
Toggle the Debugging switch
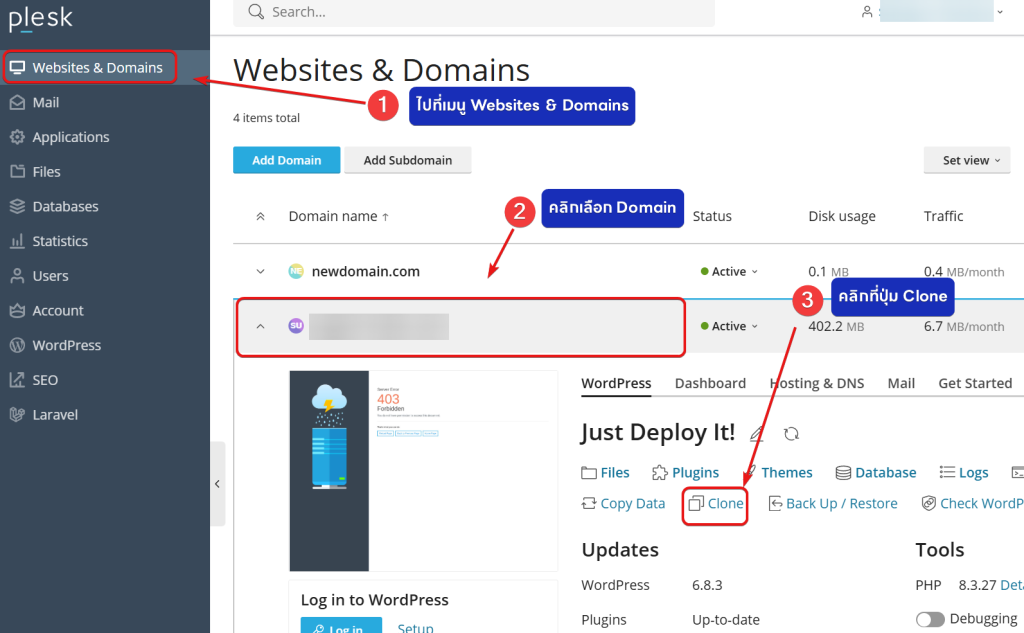click(x=930, y=619)
